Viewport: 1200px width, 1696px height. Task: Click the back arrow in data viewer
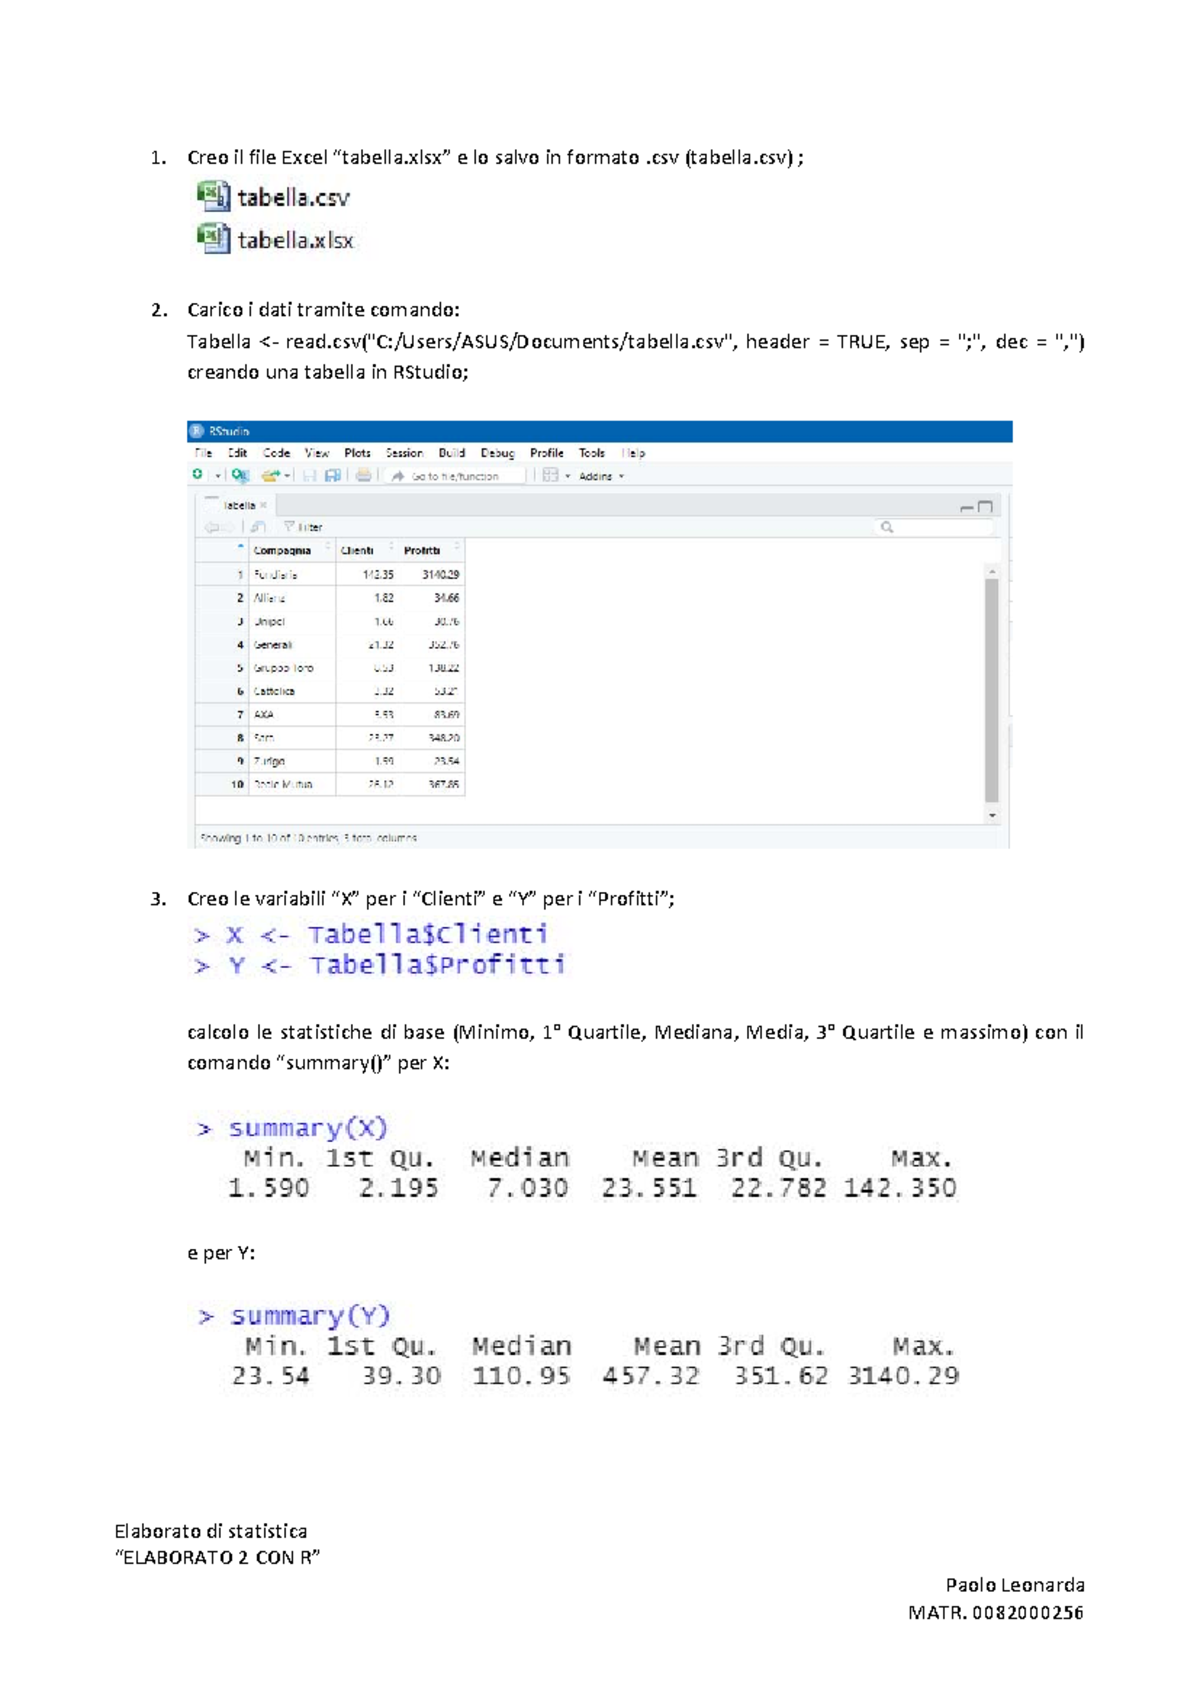[211, 527]
